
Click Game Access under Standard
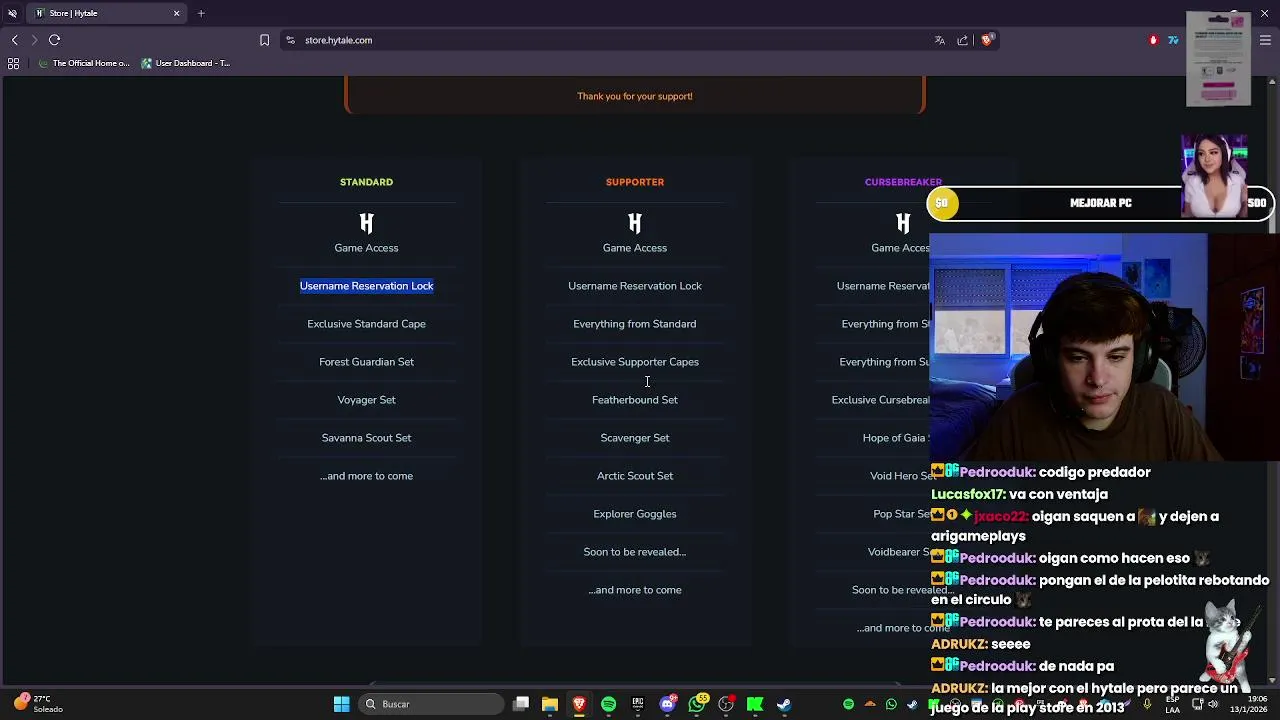point(366,248)
